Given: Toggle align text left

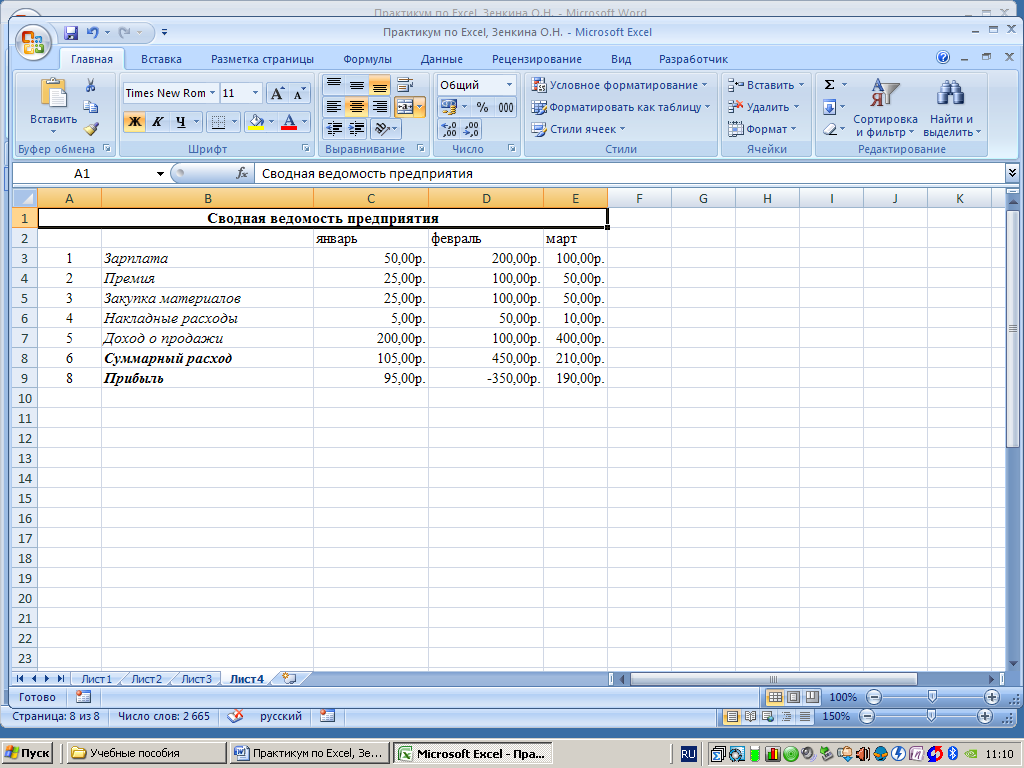Looking at the screenshot, I should pyautogui.click(x=334, y=107).
